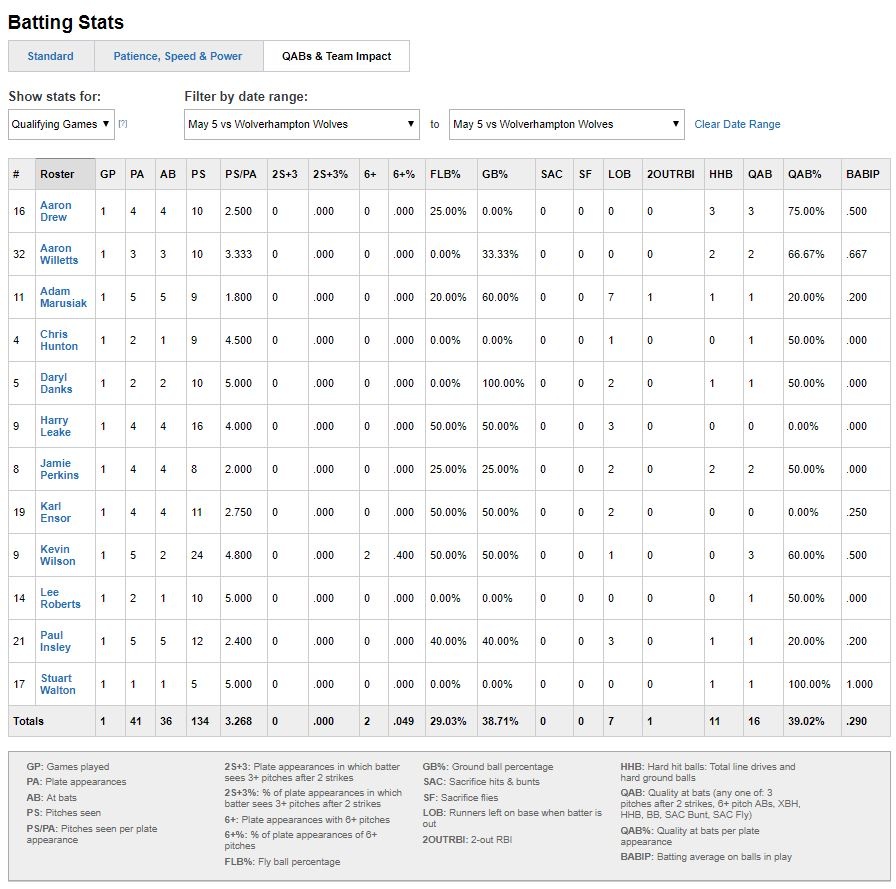896x889 pixels.
Task: Sort by BABIP column header
Action: [866, 174]
